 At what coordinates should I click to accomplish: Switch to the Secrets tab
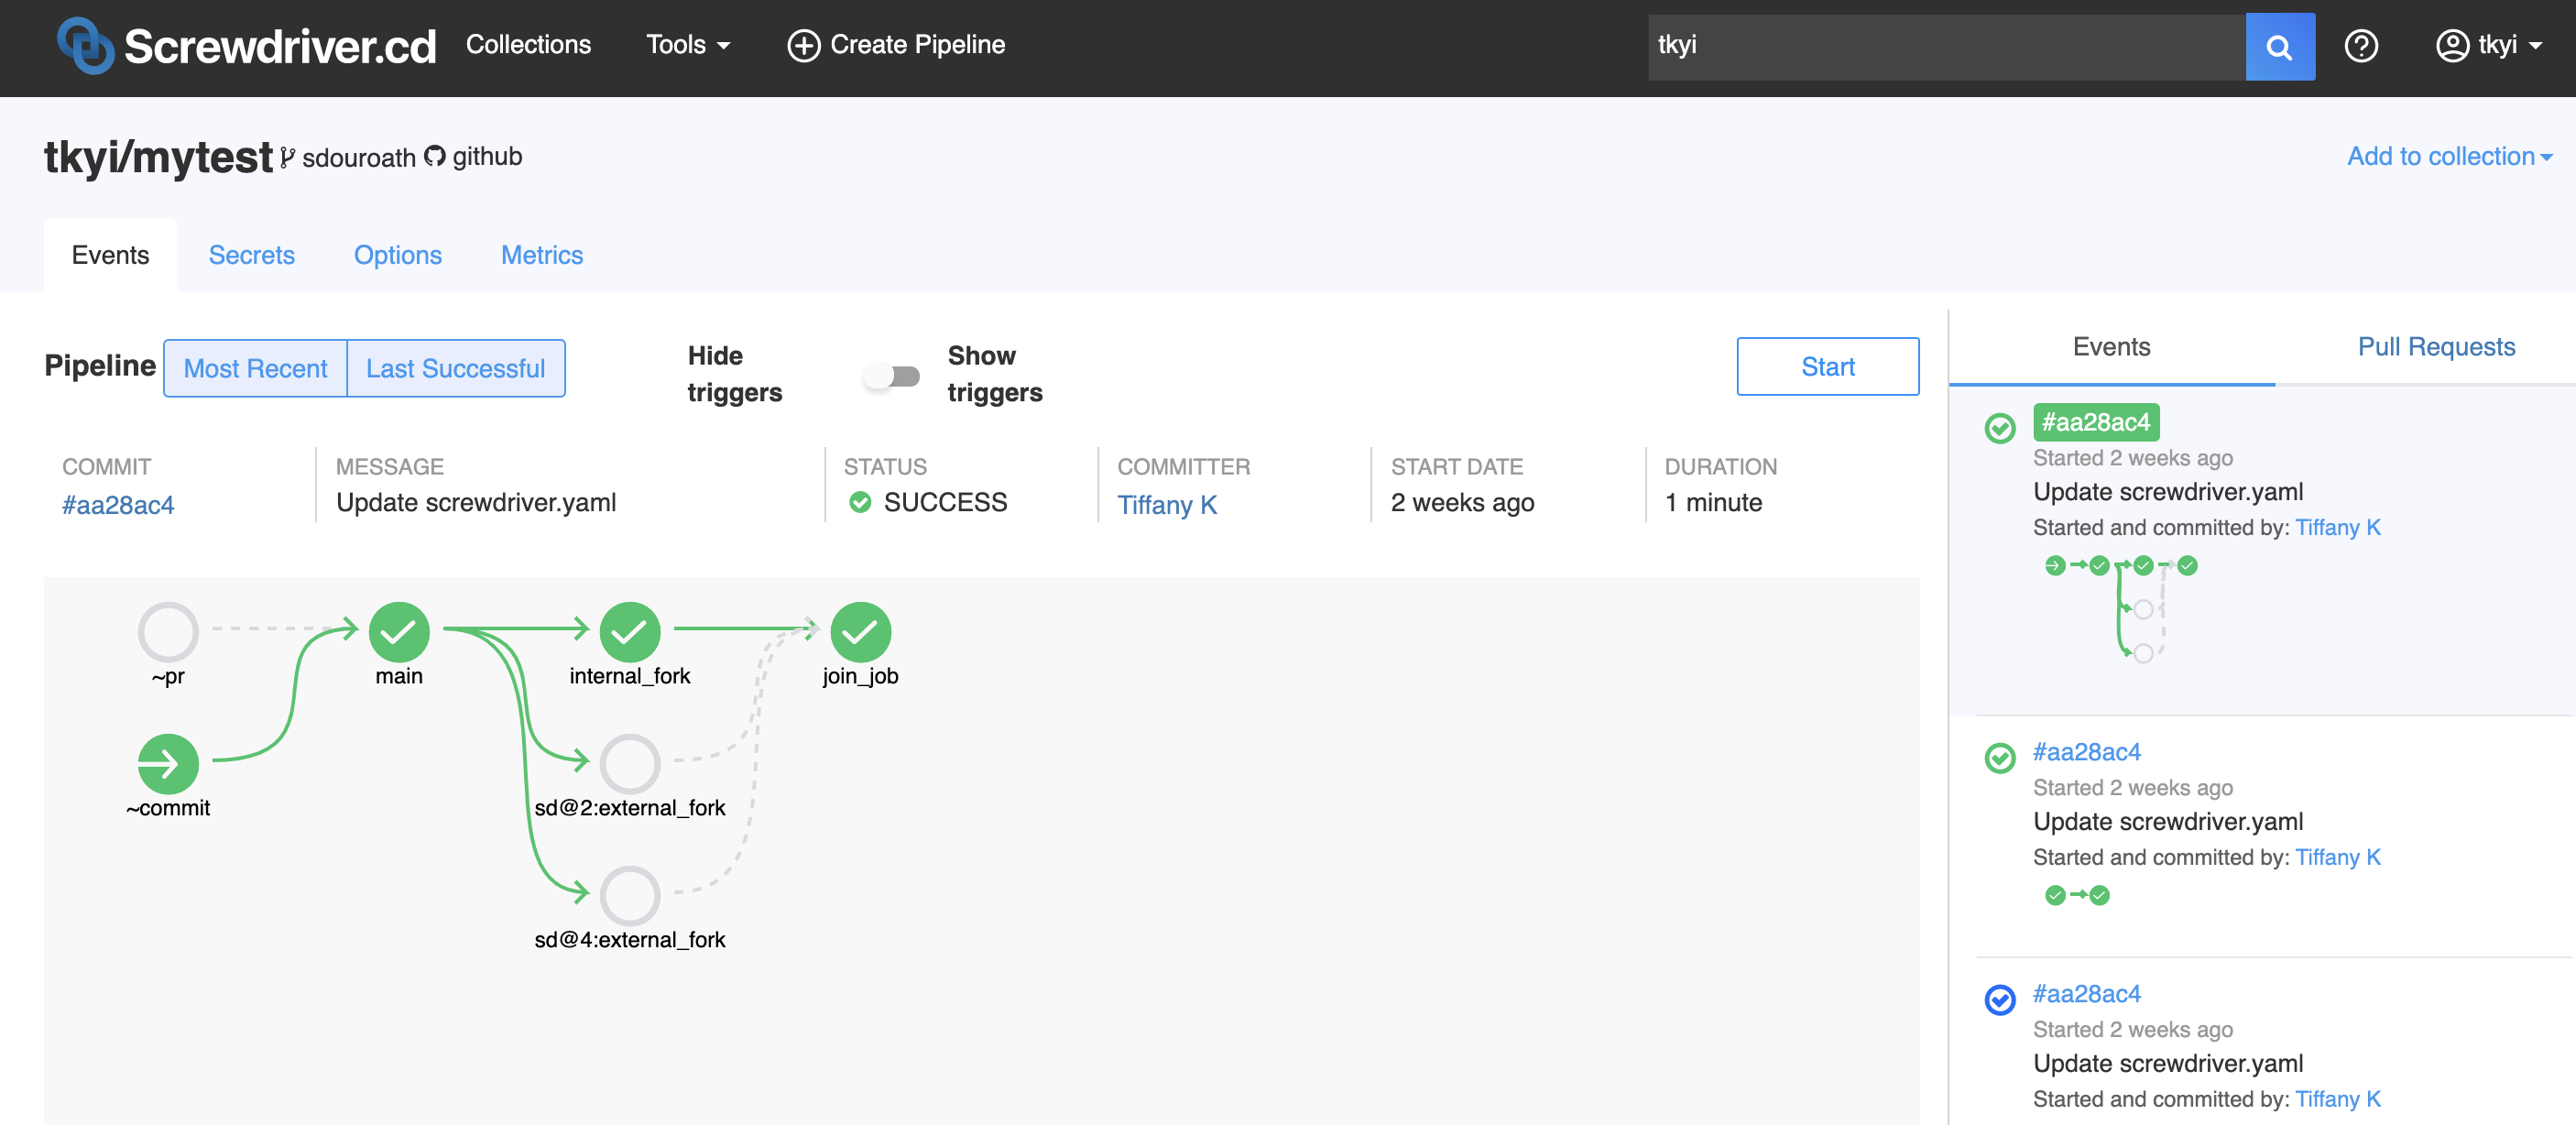pyautogui.click(x=251, y=255)
